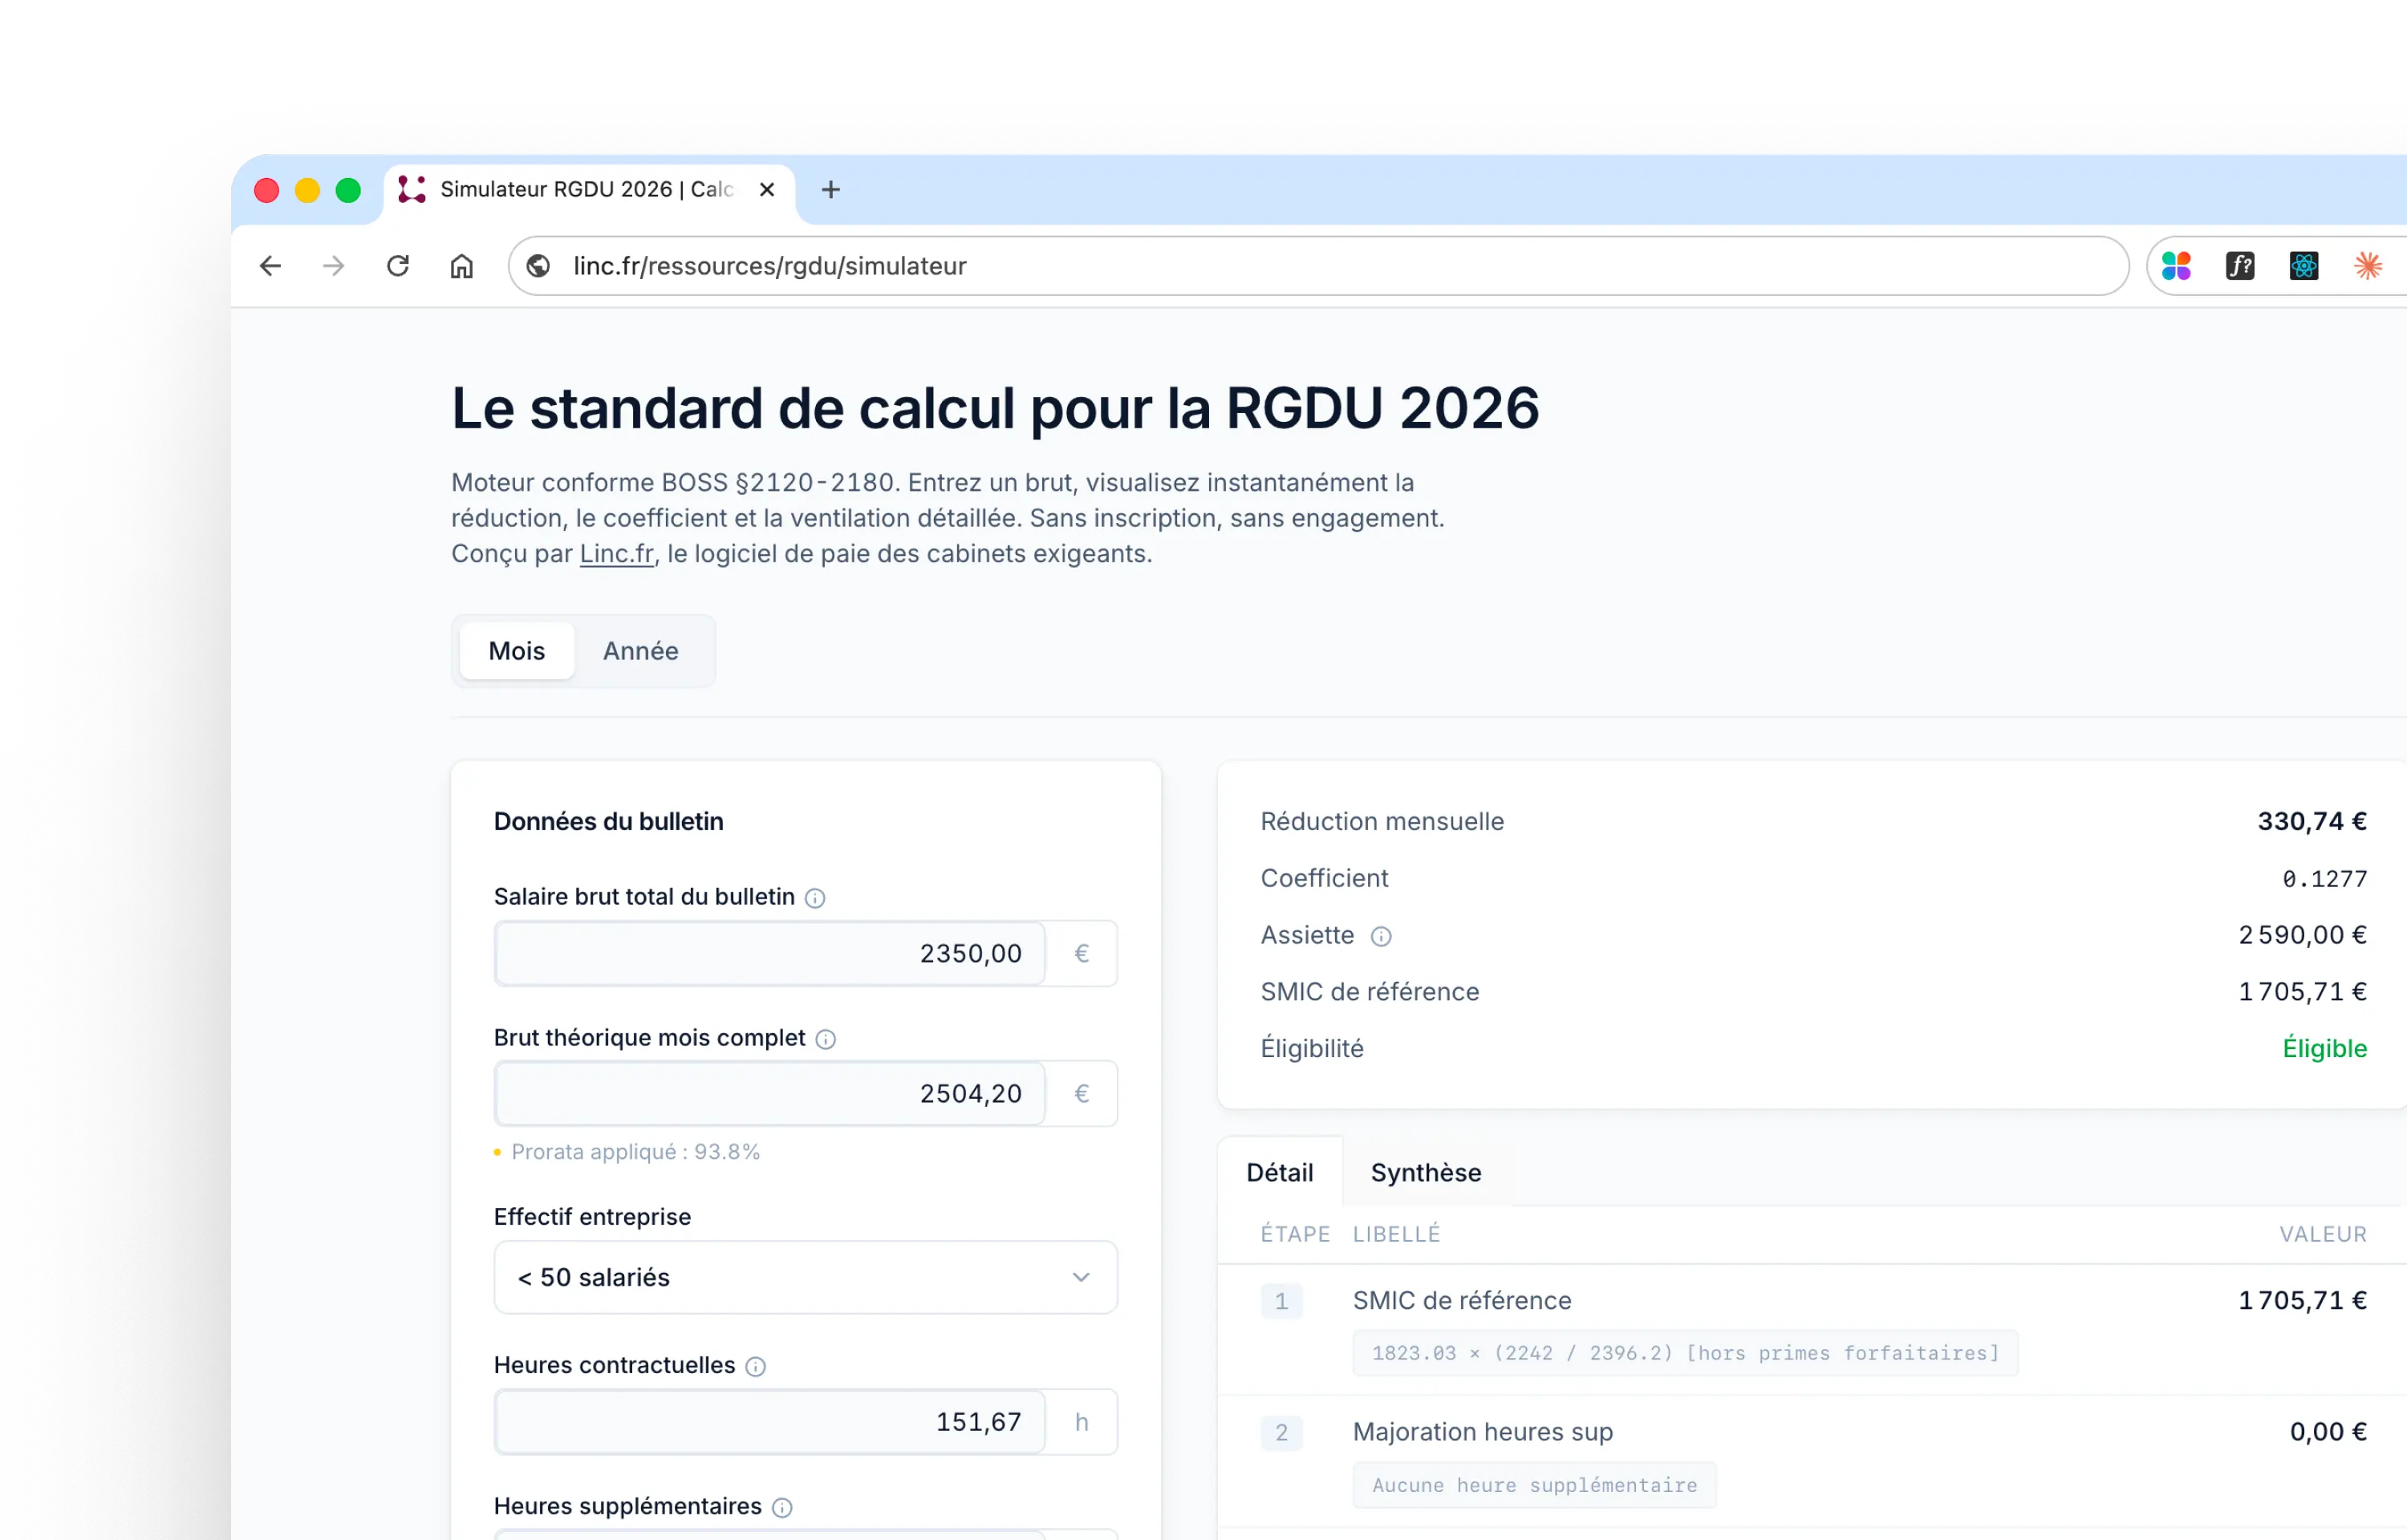This screenshot has height=1540, width=2407.
Task: Click the info icon next to Assiette
Action: (1382, 937)
